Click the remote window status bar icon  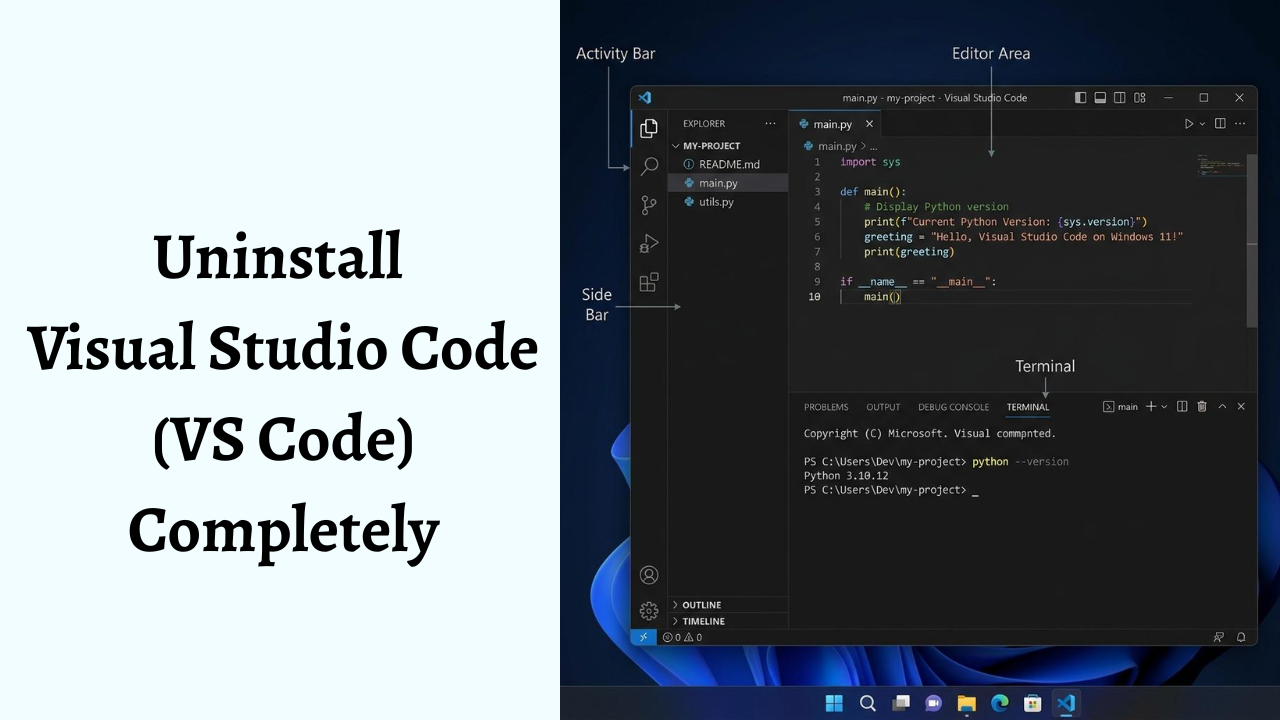tap(643, 637)
